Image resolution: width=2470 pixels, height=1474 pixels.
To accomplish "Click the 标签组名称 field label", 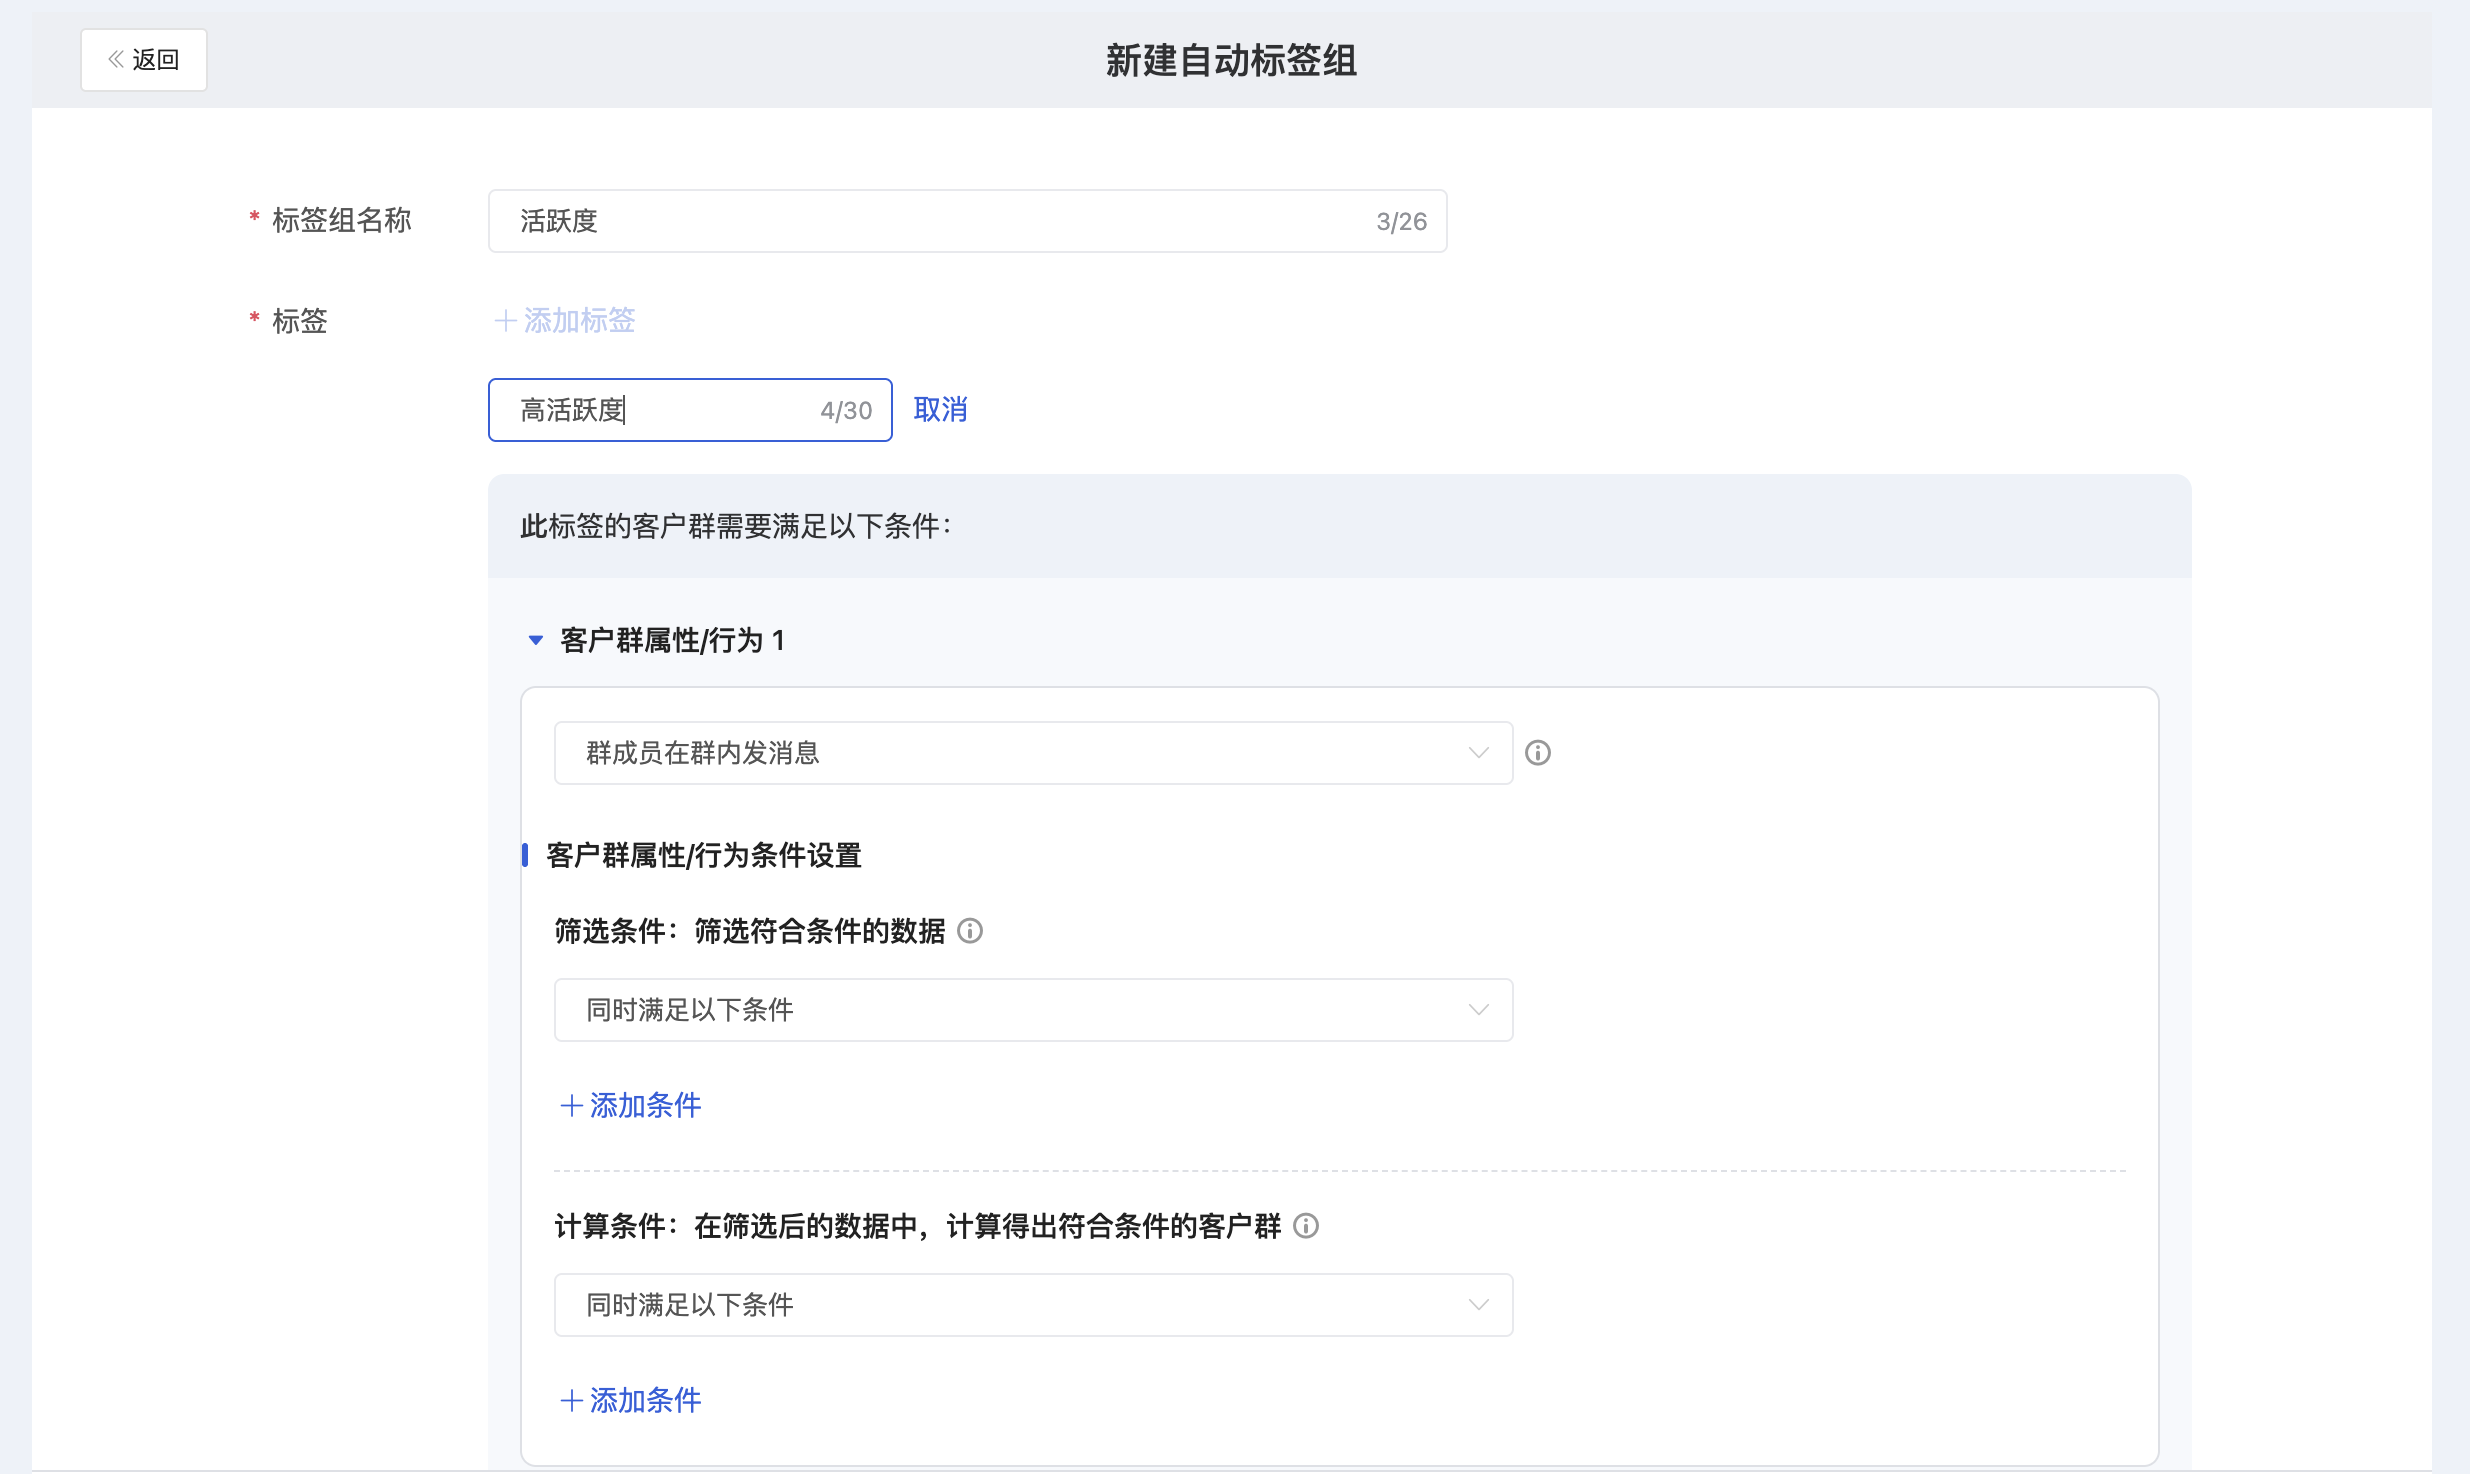I will (341, 220).
